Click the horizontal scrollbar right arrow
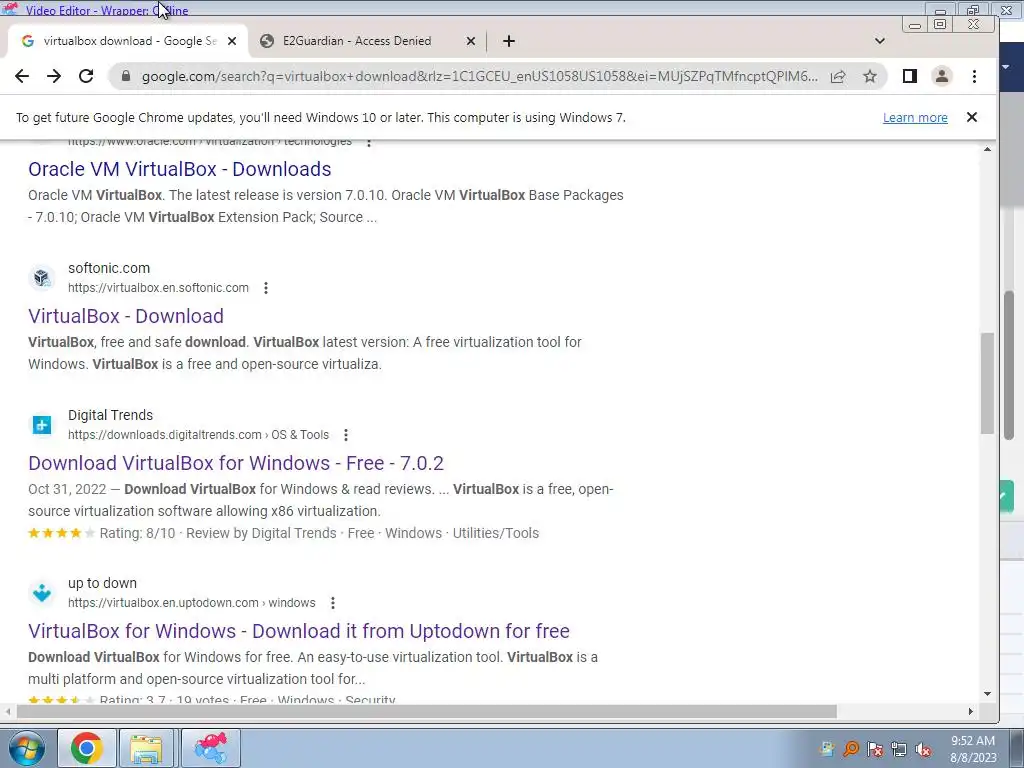This screenshot has width=1024, height=768. click(971, 711)
